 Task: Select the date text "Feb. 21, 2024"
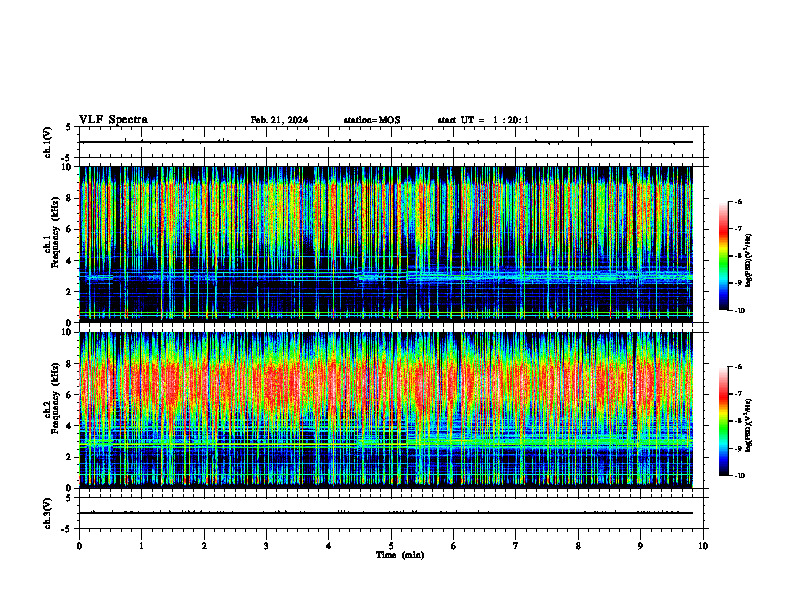(279, 120)
